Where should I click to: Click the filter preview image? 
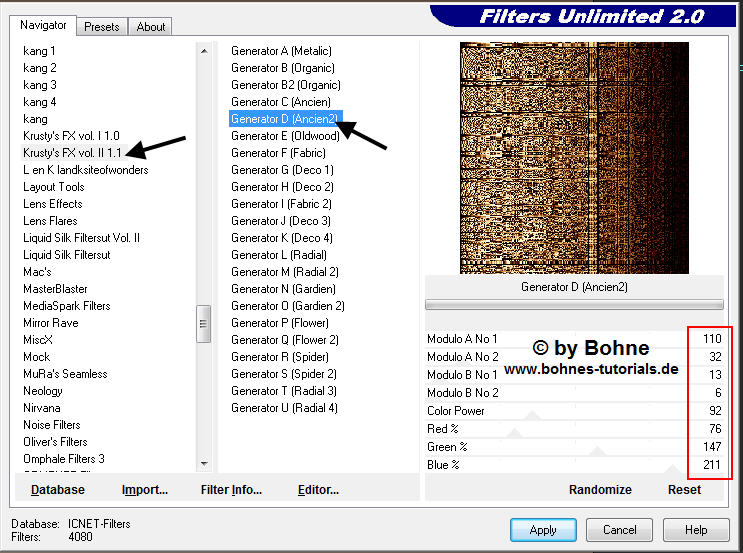[x=574, y=157]
